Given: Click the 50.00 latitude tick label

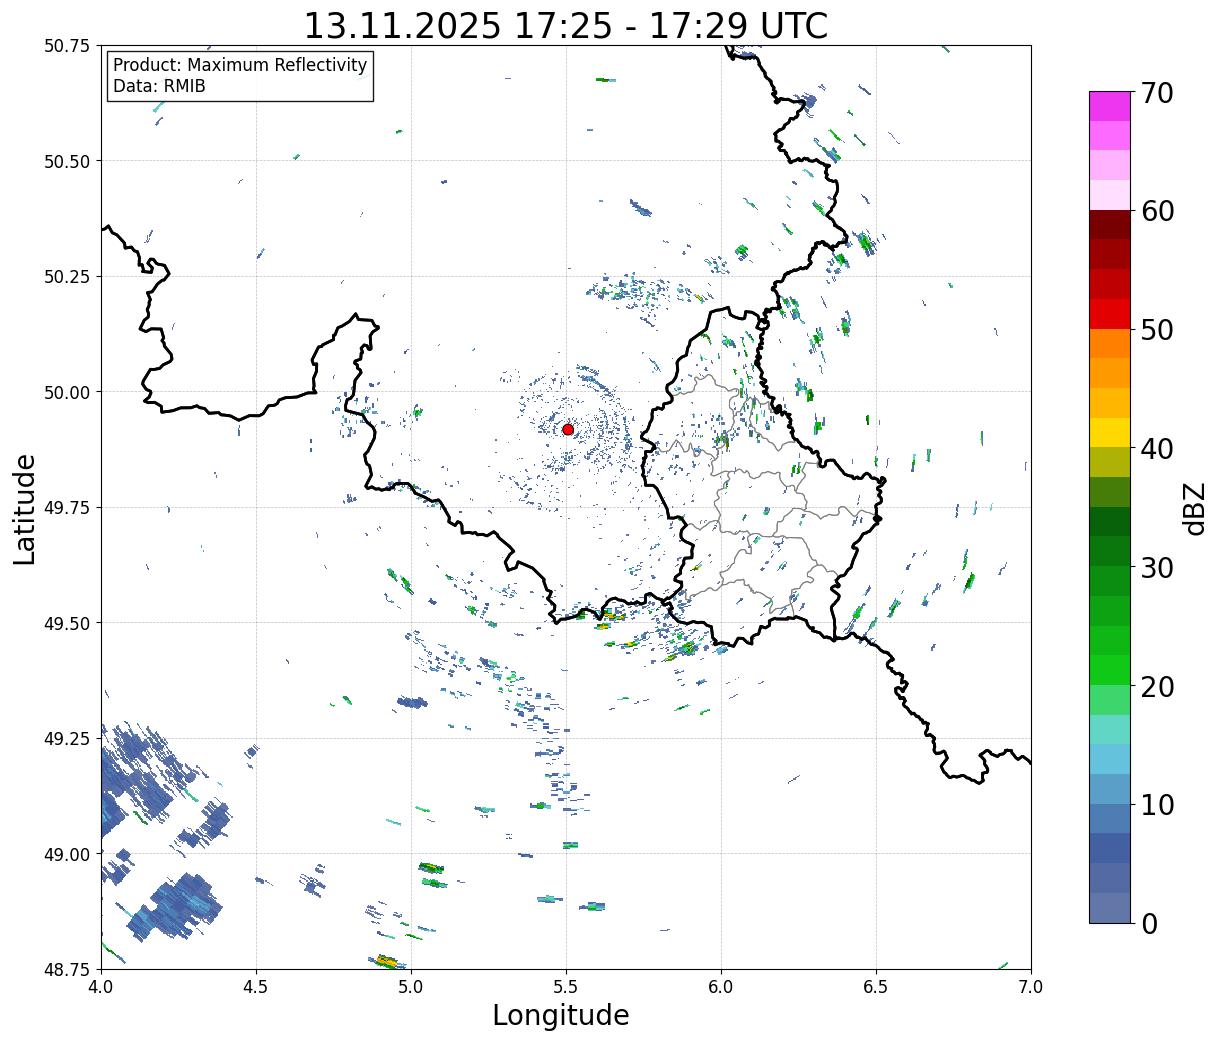Looking at the screenshot, I should click(67, 392).
